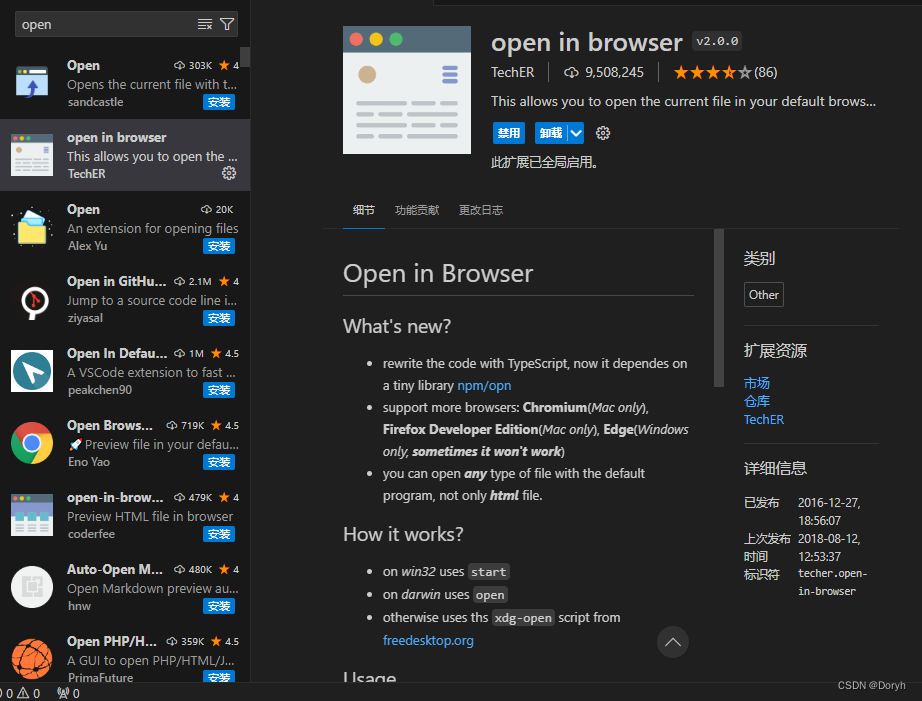922x701 pixels.
Task: Click the Open in GitHub extension icon
Action: [34, 301]
